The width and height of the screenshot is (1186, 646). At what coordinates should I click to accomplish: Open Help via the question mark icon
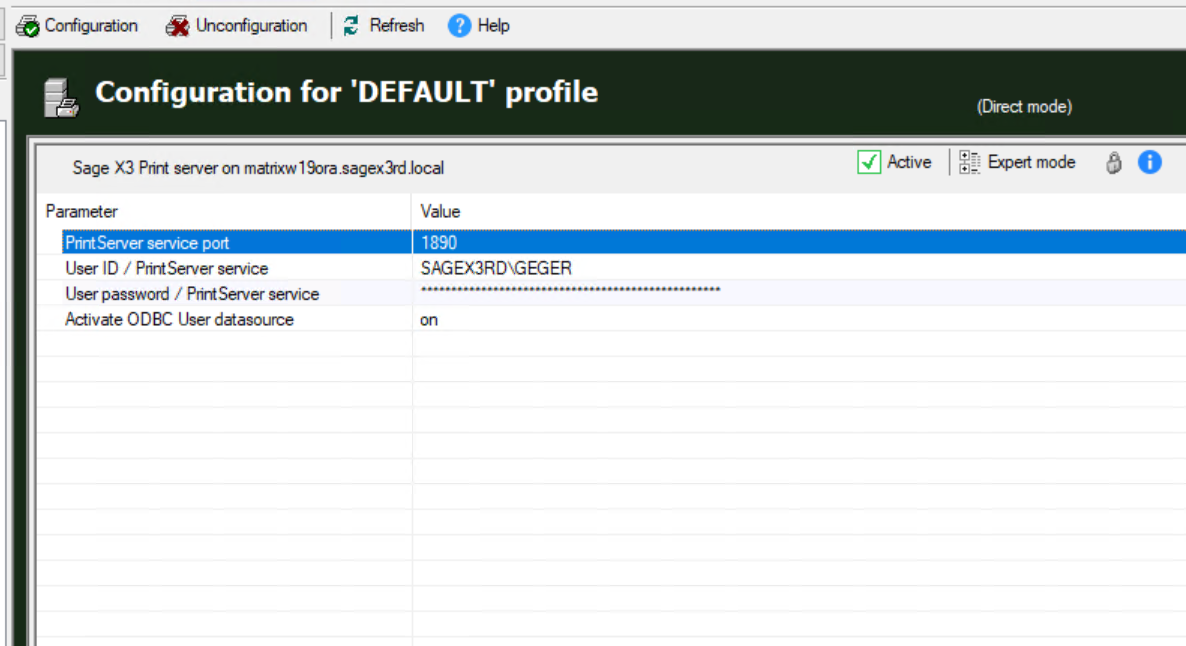coord(459,26)
